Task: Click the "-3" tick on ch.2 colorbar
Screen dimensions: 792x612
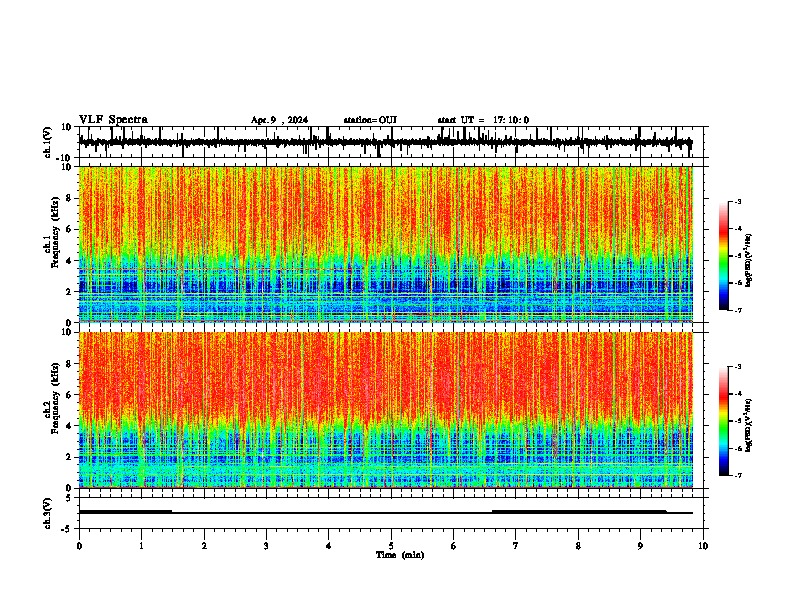Action: point(738,367)
